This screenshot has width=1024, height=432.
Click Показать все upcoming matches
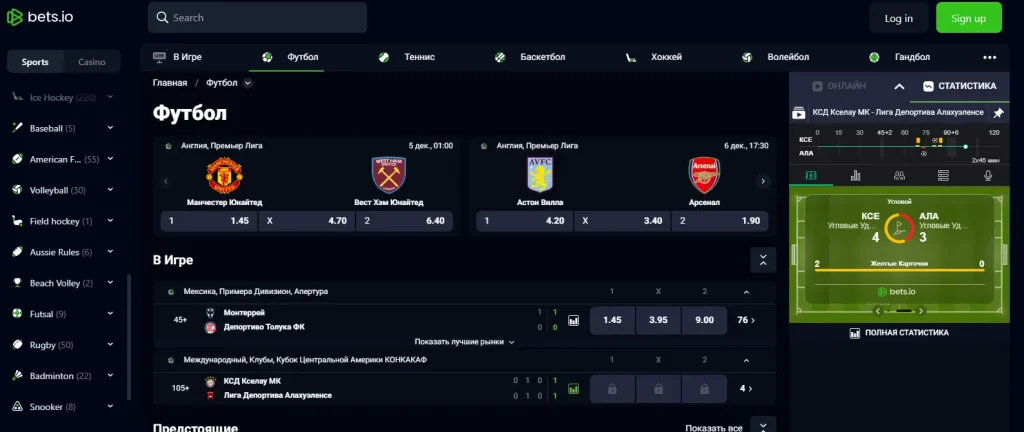714,428
